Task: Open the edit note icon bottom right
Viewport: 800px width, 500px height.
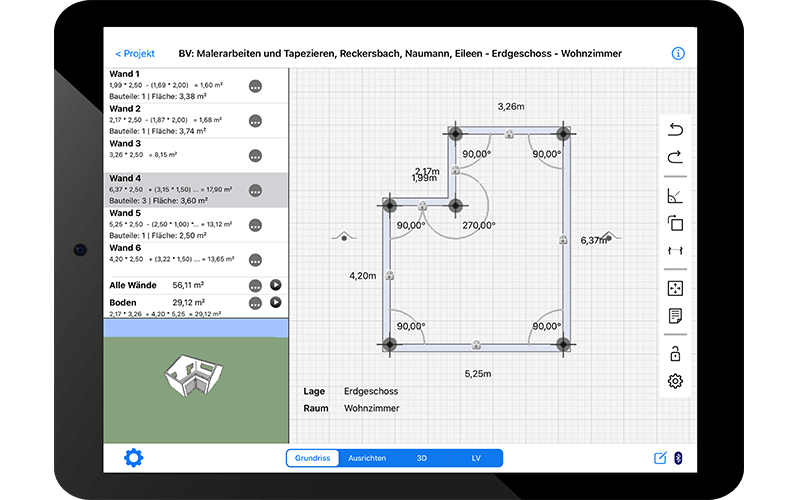Action: [660, 458]
